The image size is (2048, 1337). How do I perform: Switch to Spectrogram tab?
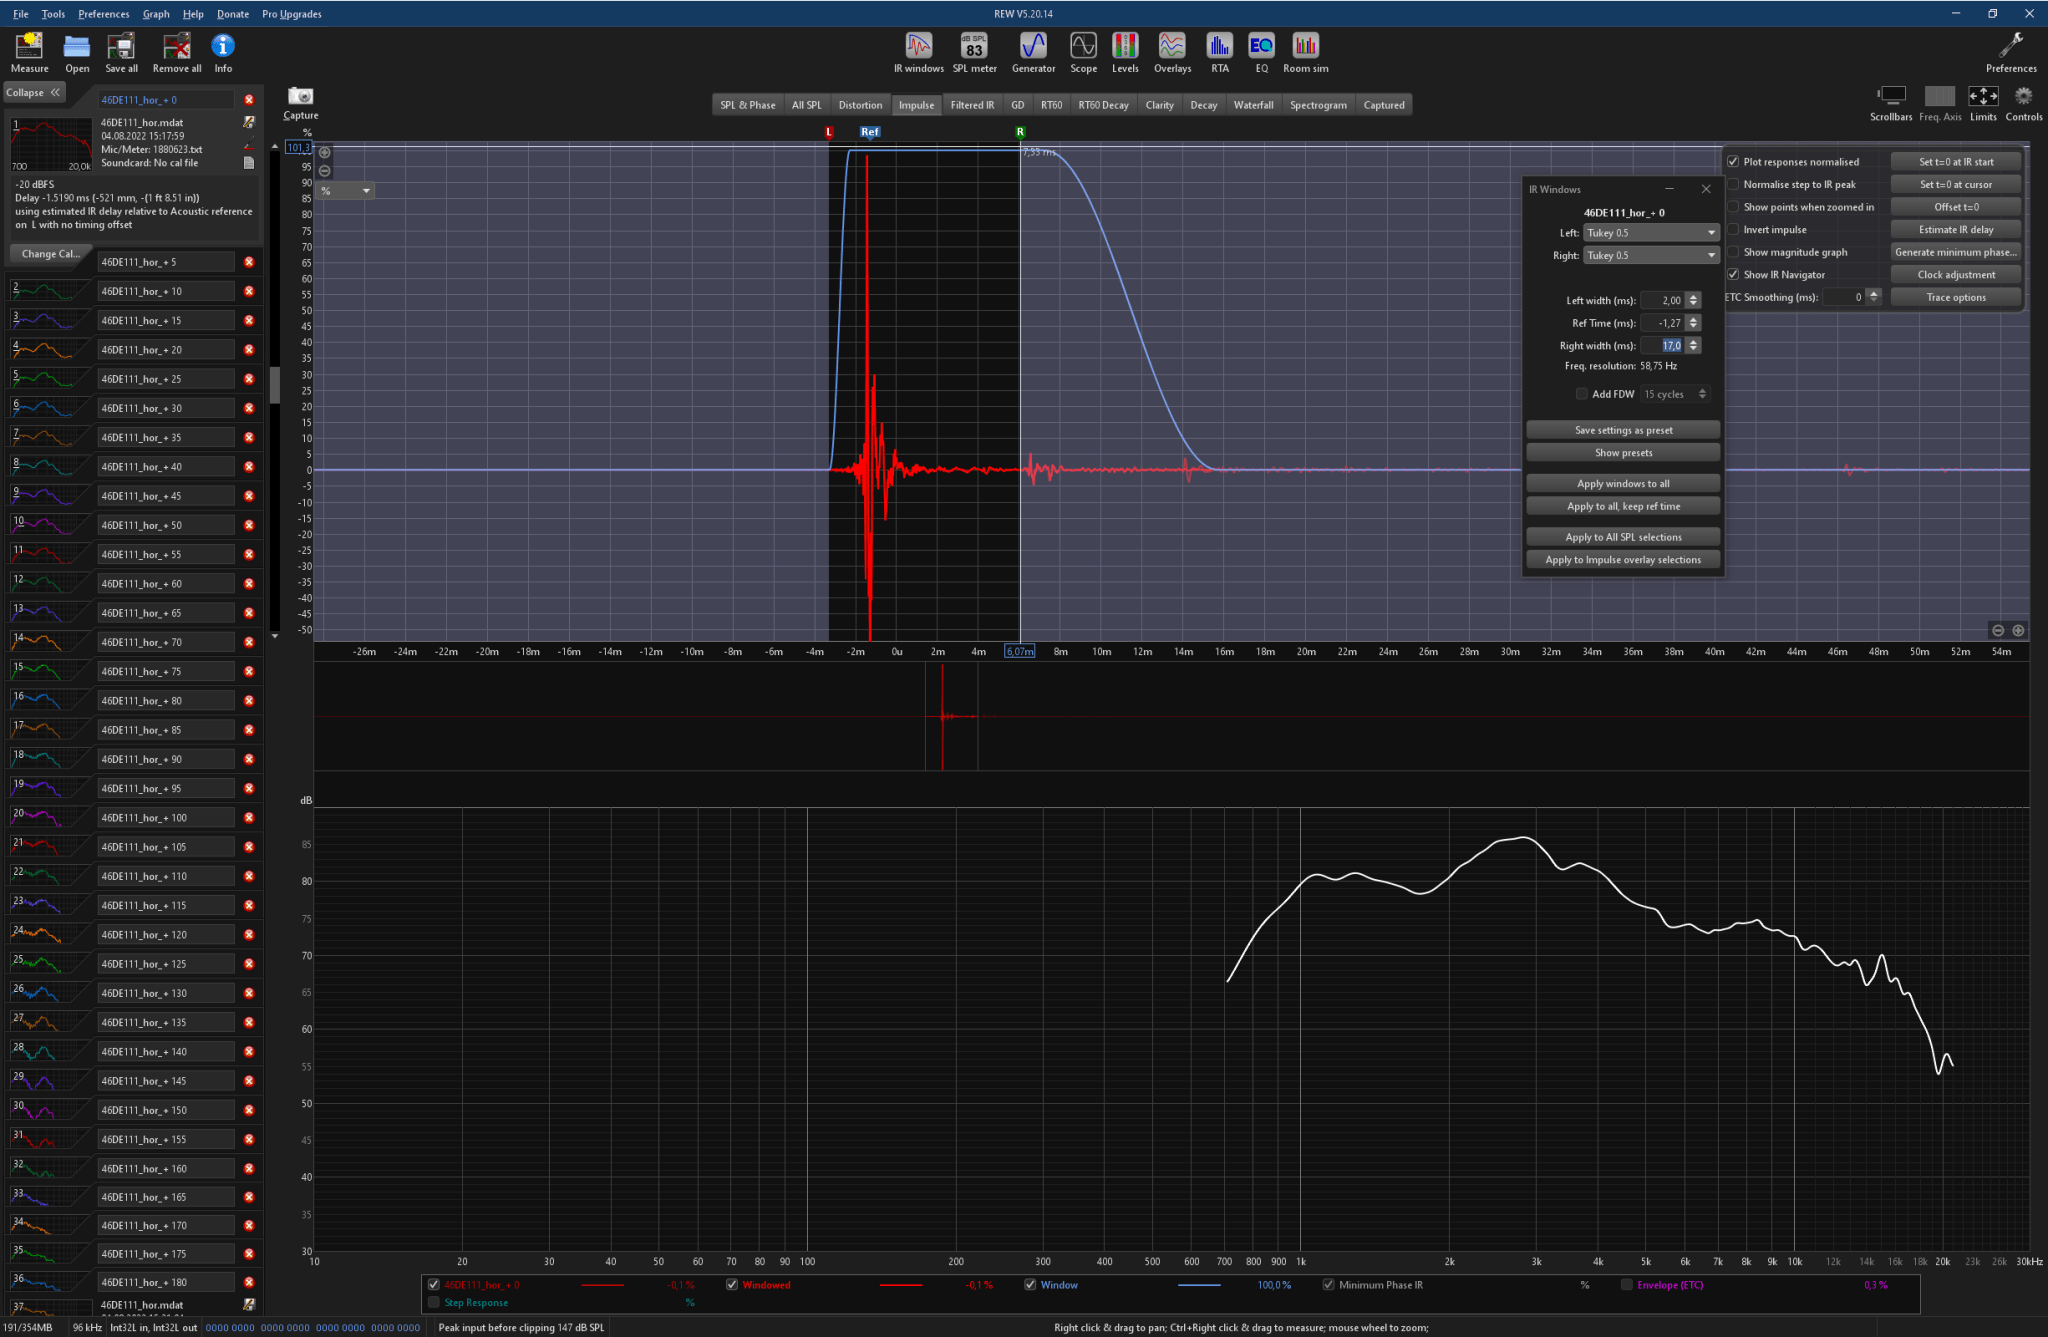(1318, 105)
